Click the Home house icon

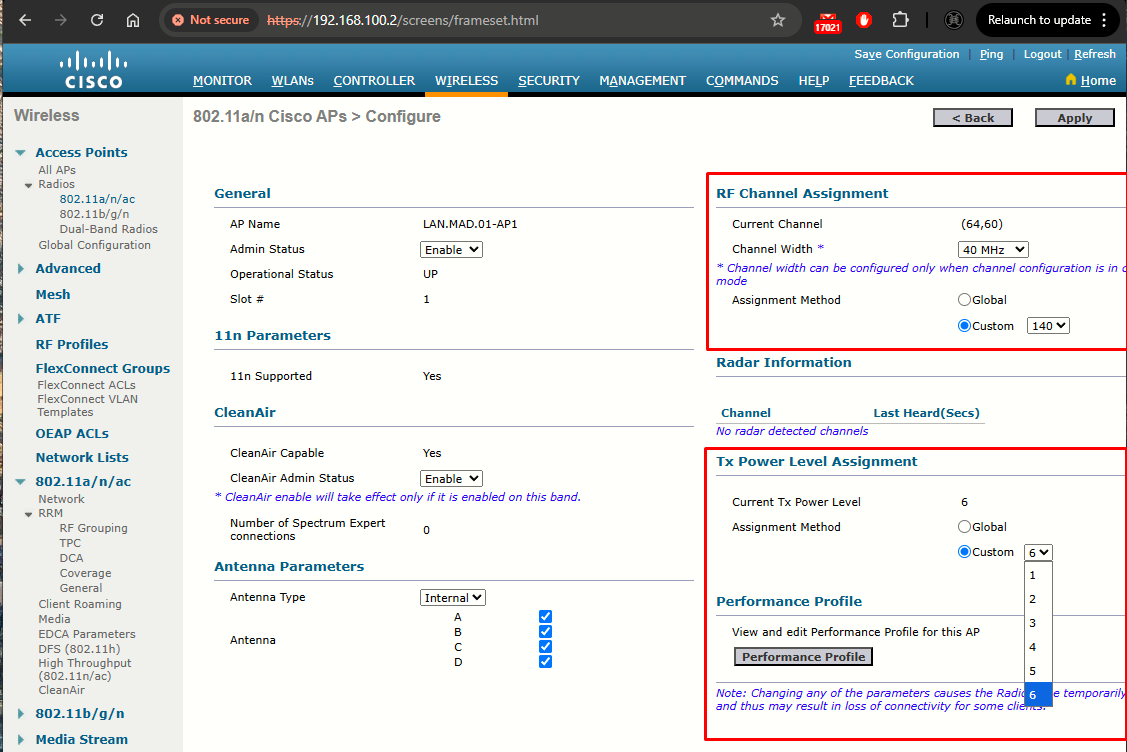tap(1071, 79)
